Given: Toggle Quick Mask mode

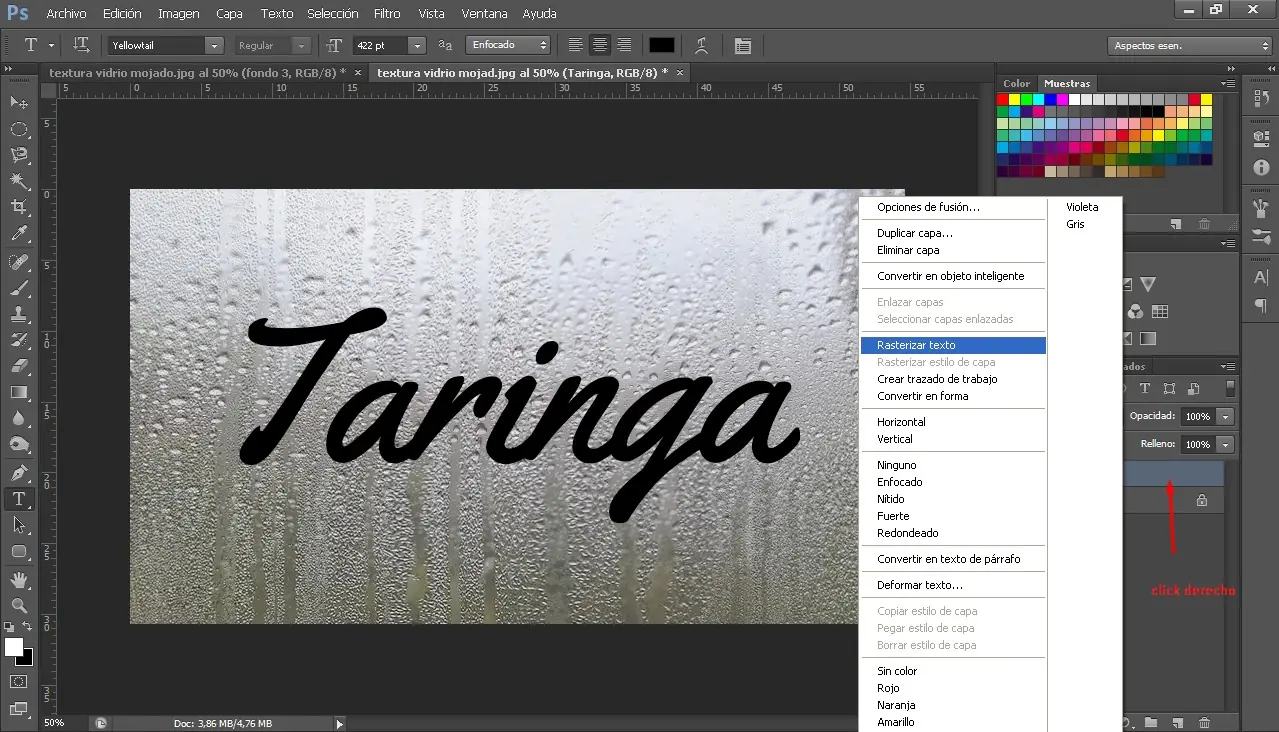Looking at the screenshot, I should (x=19, y=681).
